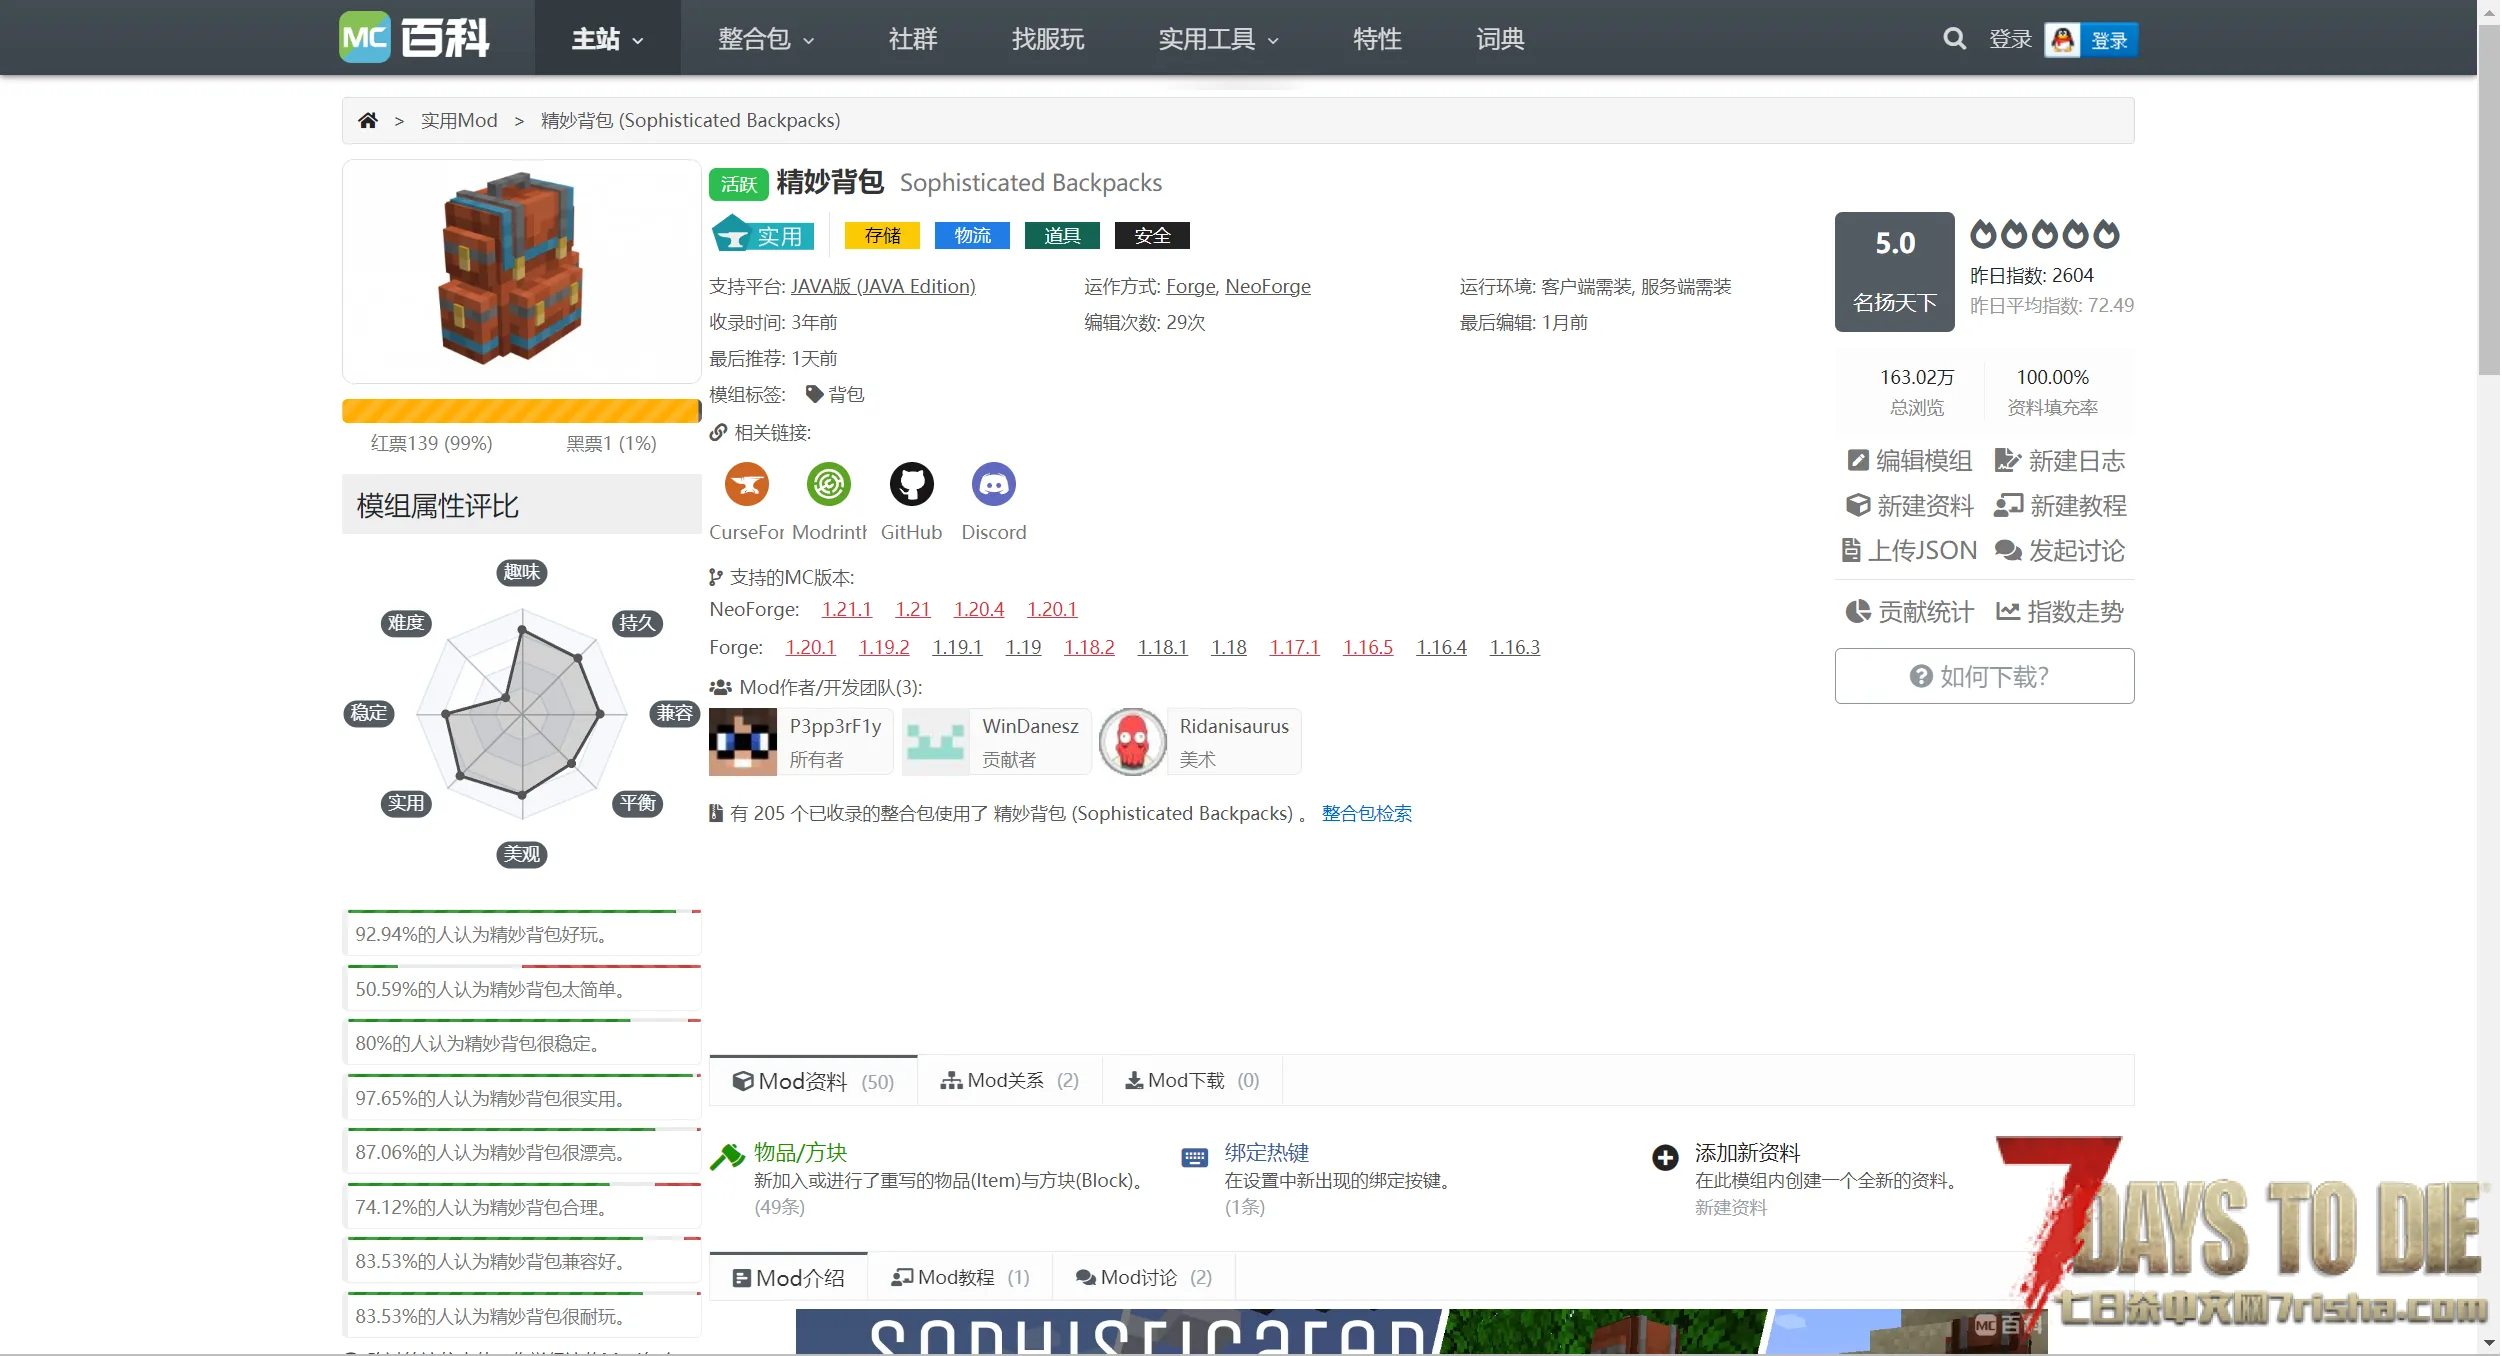Click the backpack mod cover image
2502x1356 pixels.
[521, 271]
